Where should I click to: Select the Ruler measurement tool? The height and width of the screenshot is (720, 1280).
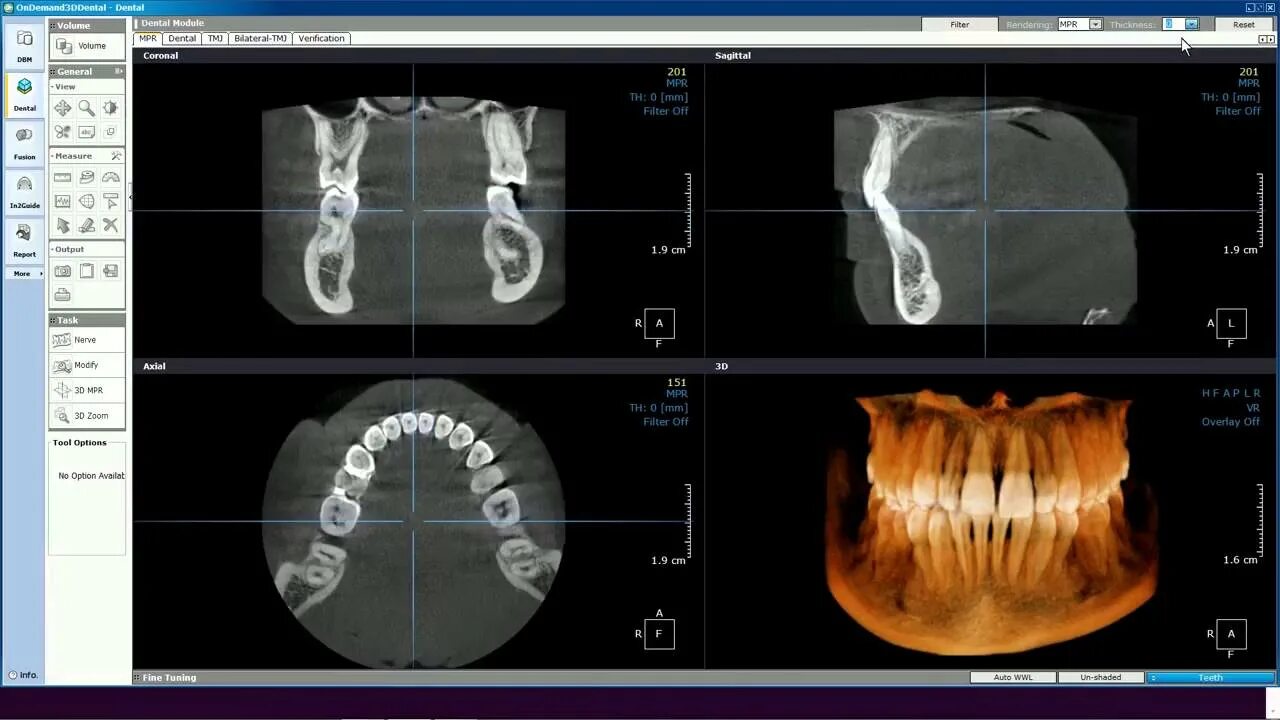[63, 177]
